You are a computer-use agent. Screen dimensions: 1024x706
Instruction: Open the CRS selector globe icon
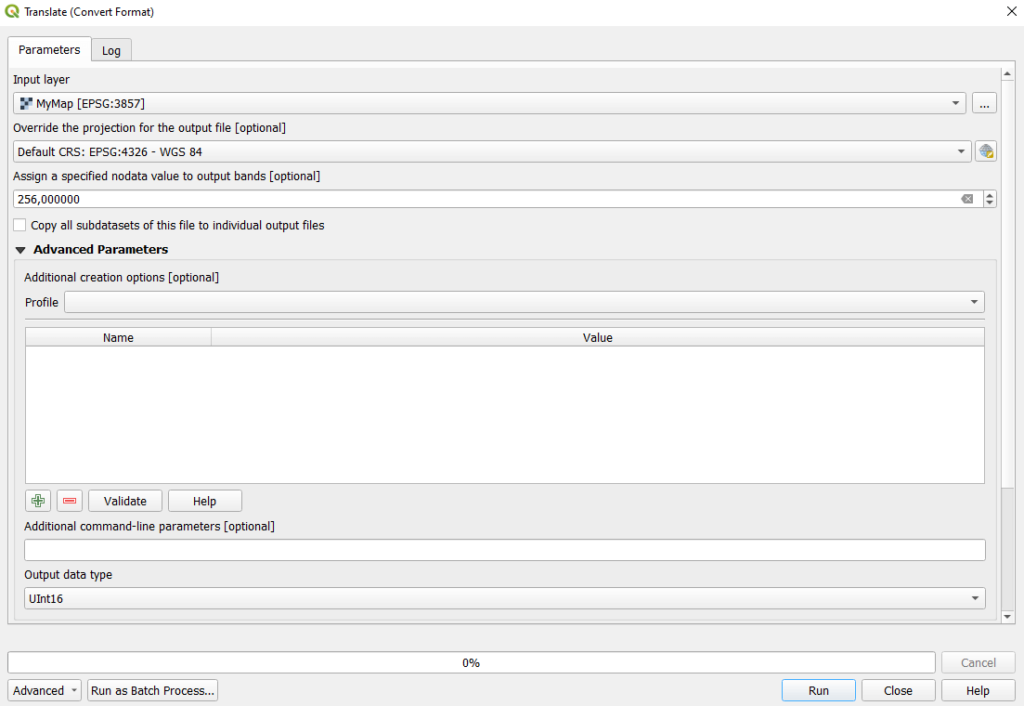click(x=986, y=151)
